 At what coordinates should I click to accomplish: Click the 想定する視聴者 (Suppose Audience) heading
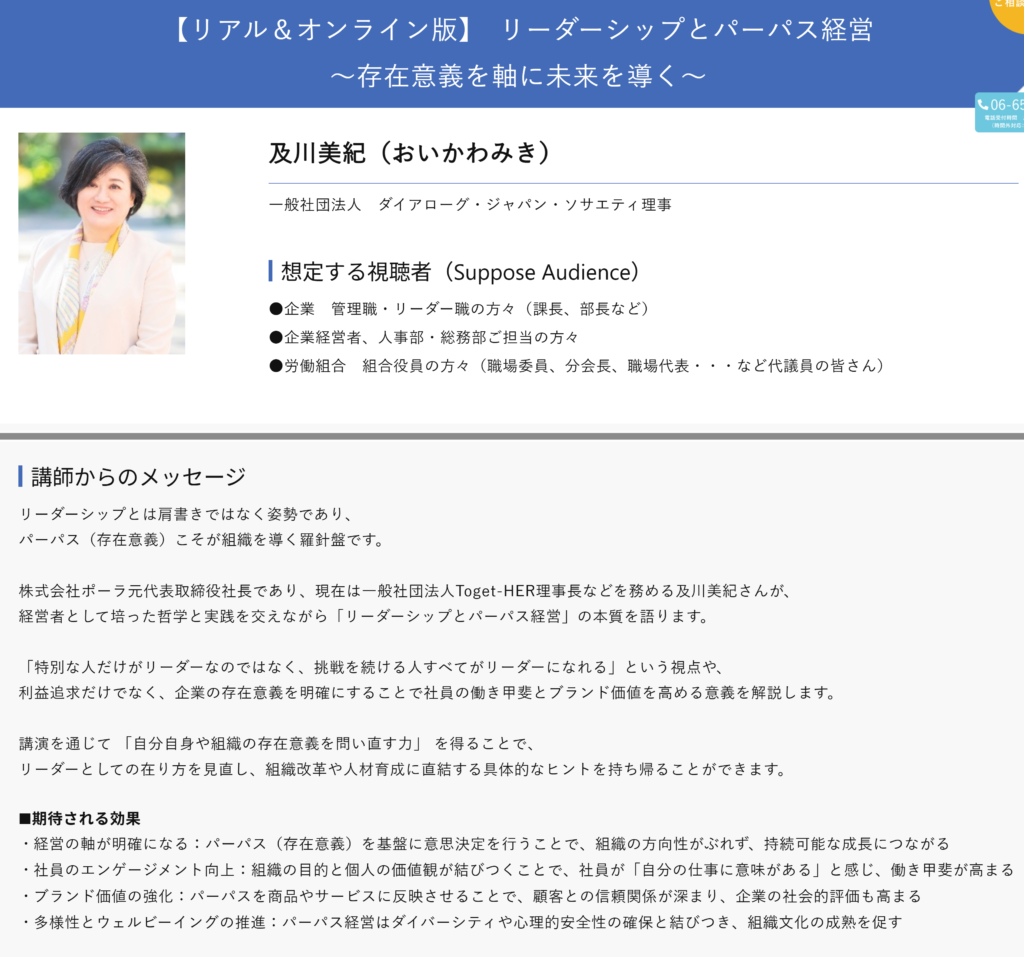coord(460,271)
